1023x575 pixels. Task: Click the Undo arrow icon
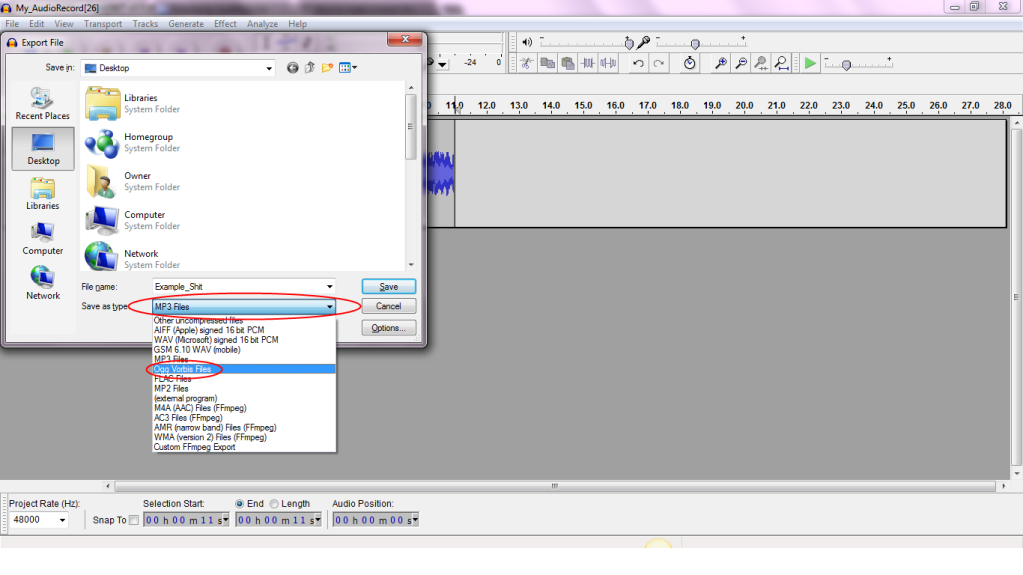(x=638, y=63)
